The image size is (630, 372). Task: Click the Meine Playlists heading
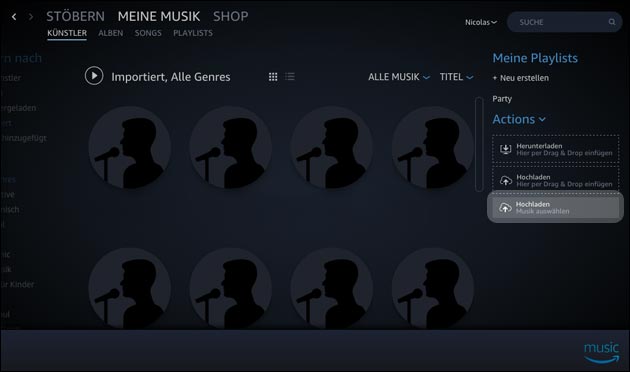535,58
